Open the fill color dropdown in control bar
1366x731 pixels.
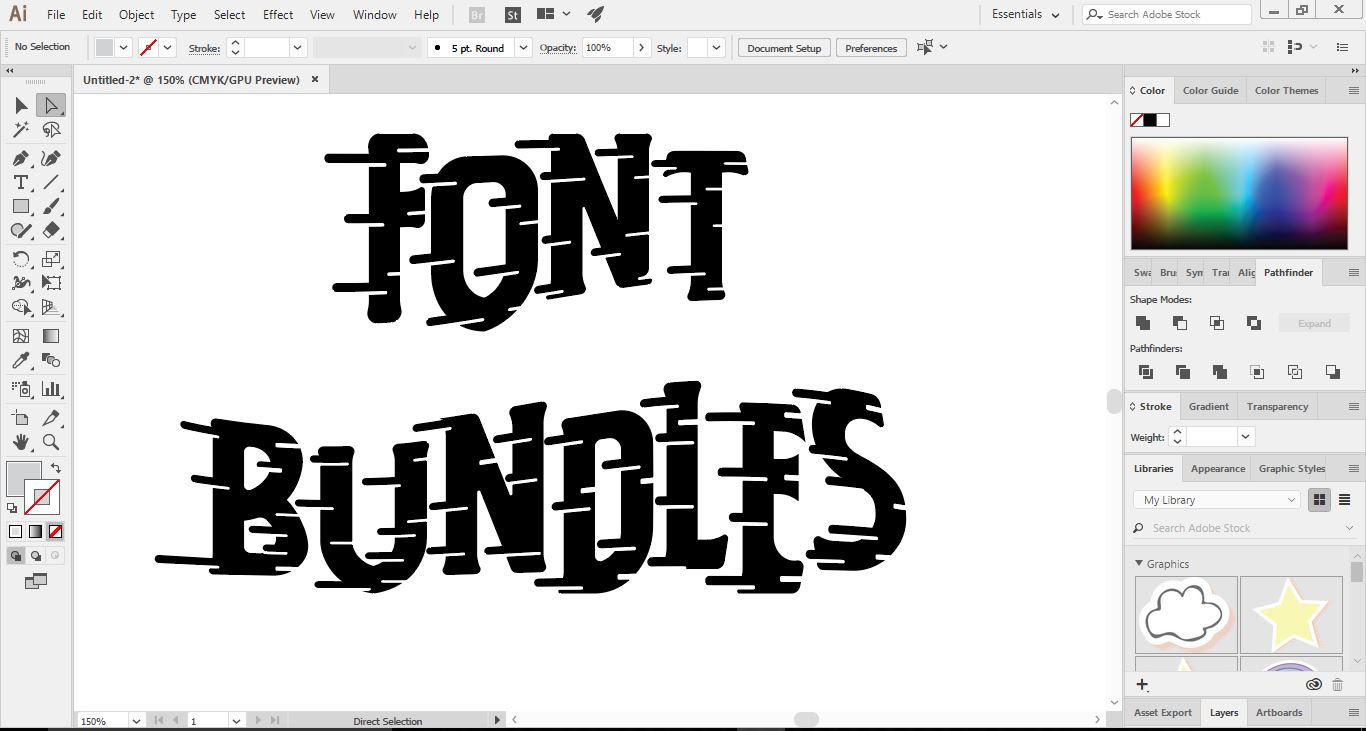pos(124,48)
